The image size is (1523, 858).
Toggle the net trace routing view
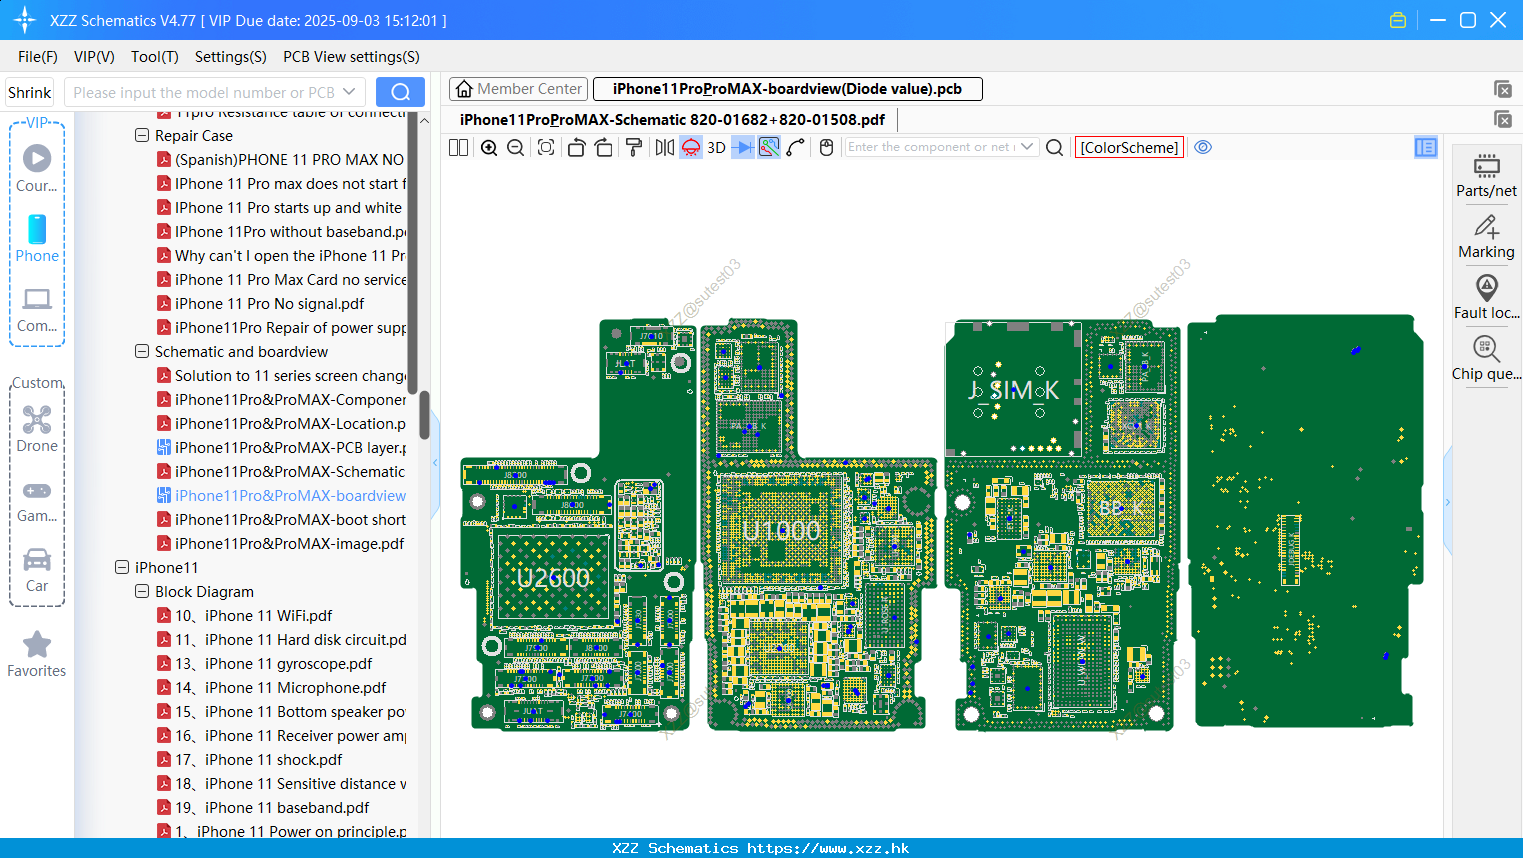click(769, 147)
